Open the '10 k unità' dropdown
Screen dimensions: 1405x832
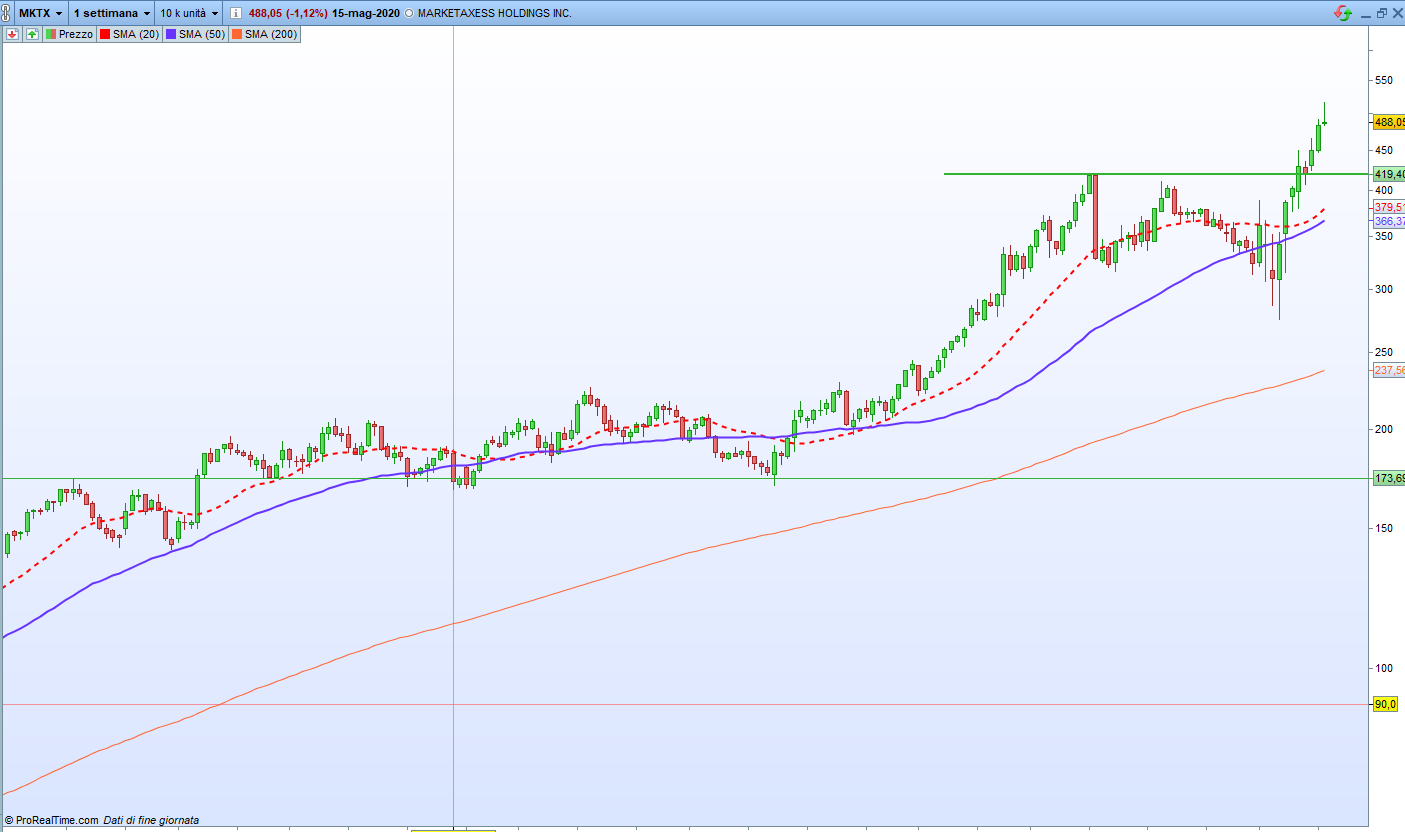(x=189, y=13)
